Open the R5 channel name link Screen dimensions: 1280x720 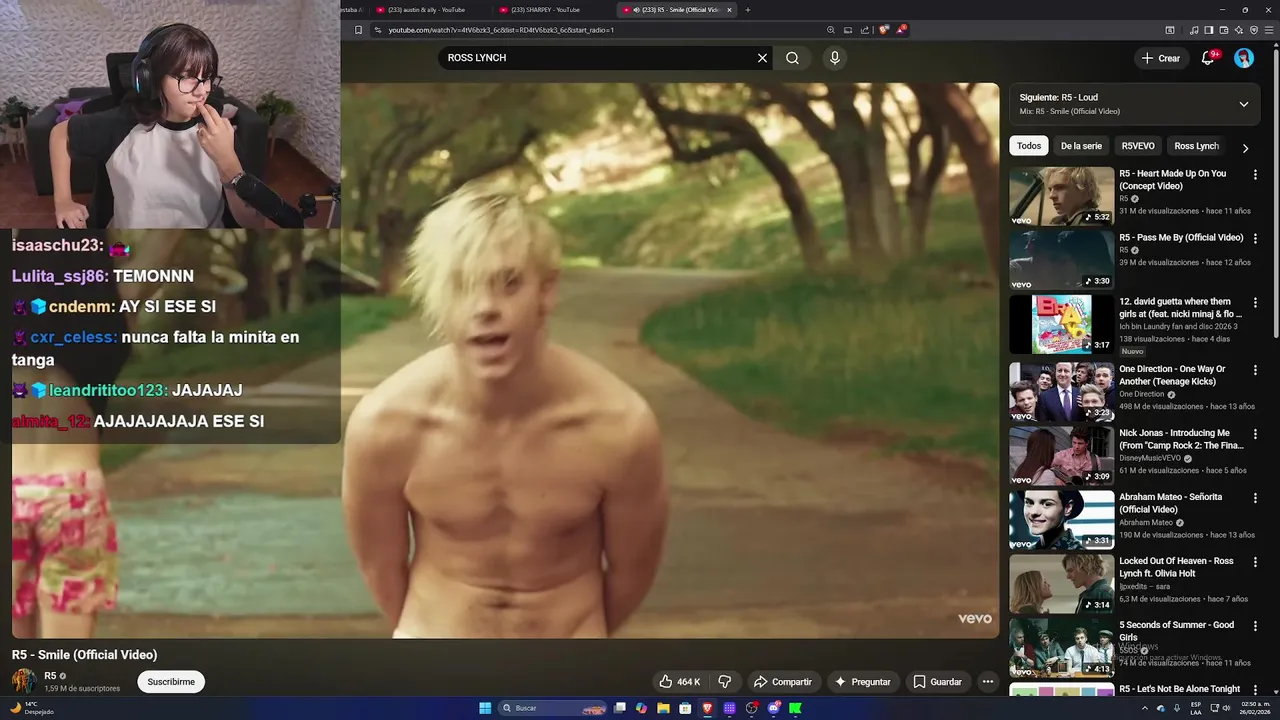click(x=50, y=676)
